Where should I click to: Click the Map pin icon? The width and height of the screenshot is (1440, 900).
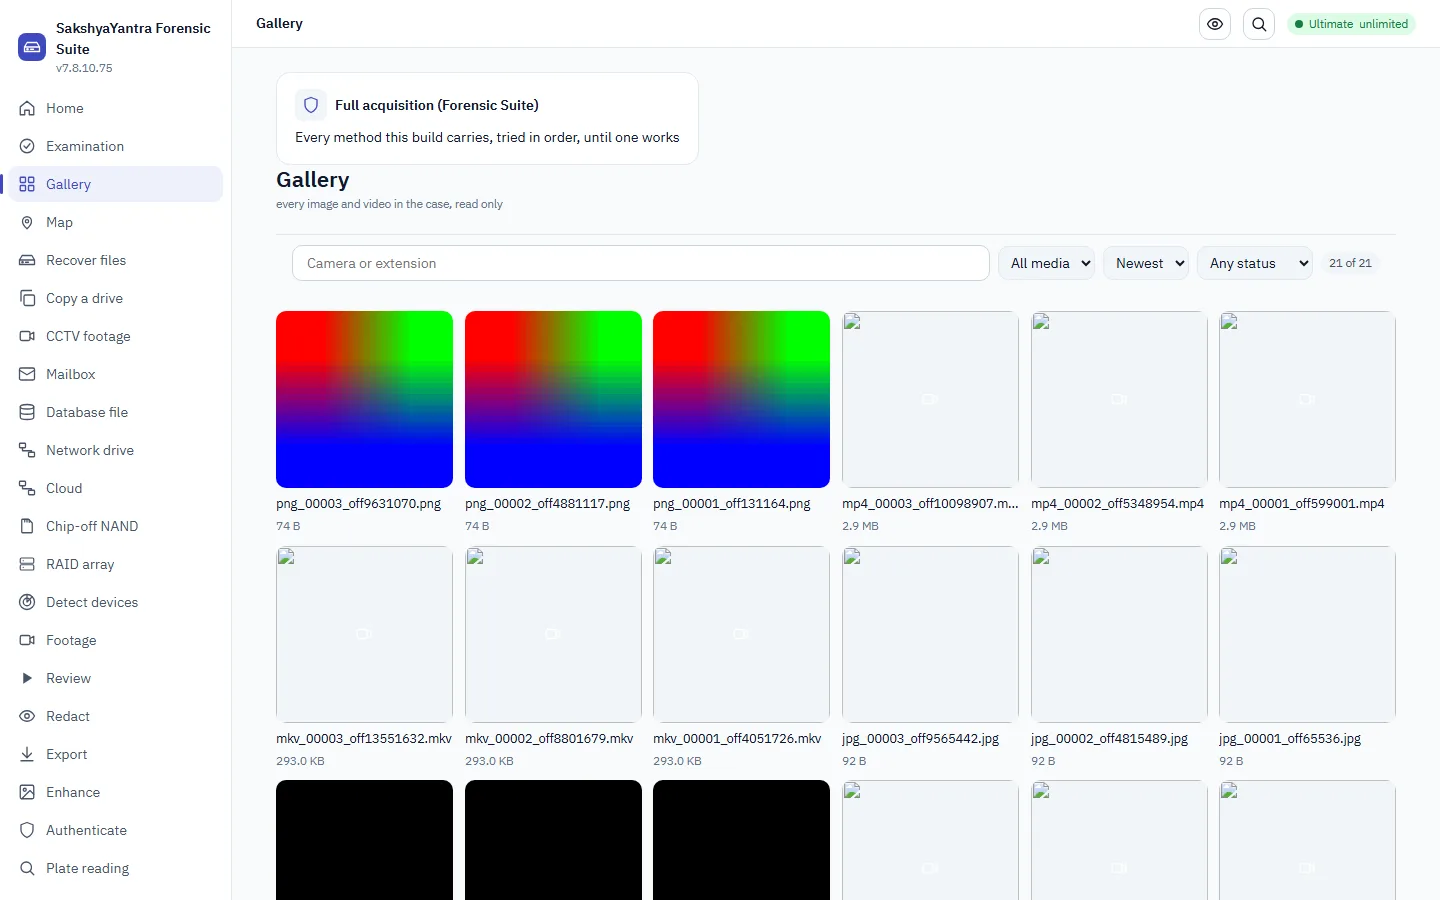(27, 222)
